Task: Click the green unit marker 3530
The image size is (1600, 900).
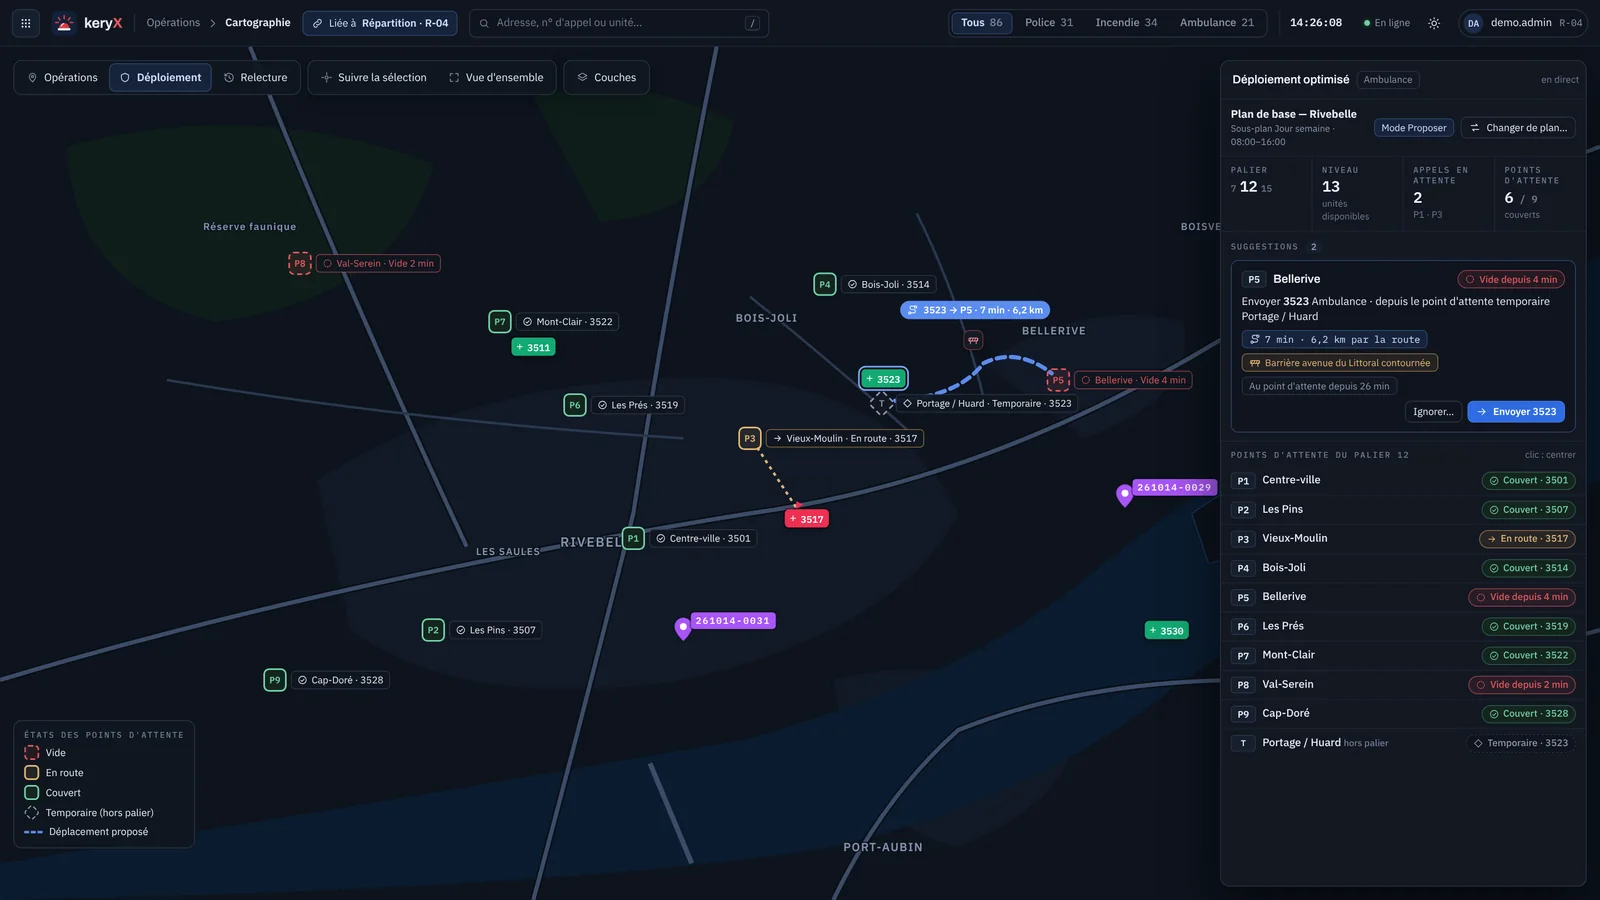Action: click(1167, 630)
